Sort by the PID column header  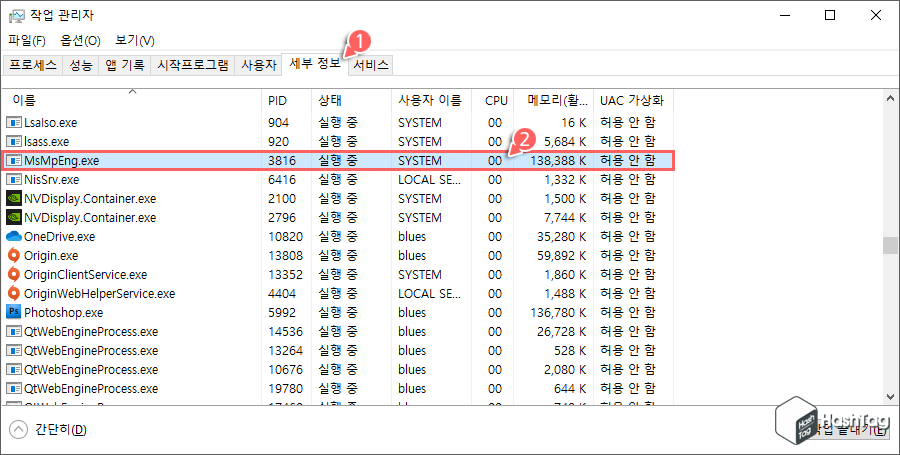coord(286,100)
